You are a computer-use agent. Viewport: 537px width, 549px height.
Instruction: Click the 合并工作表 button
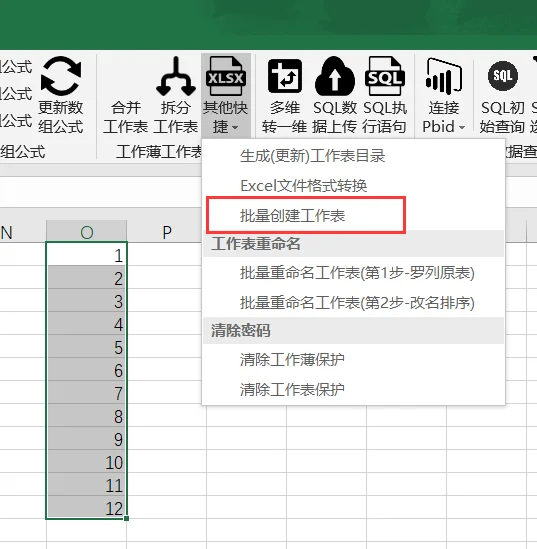[125, 117]
